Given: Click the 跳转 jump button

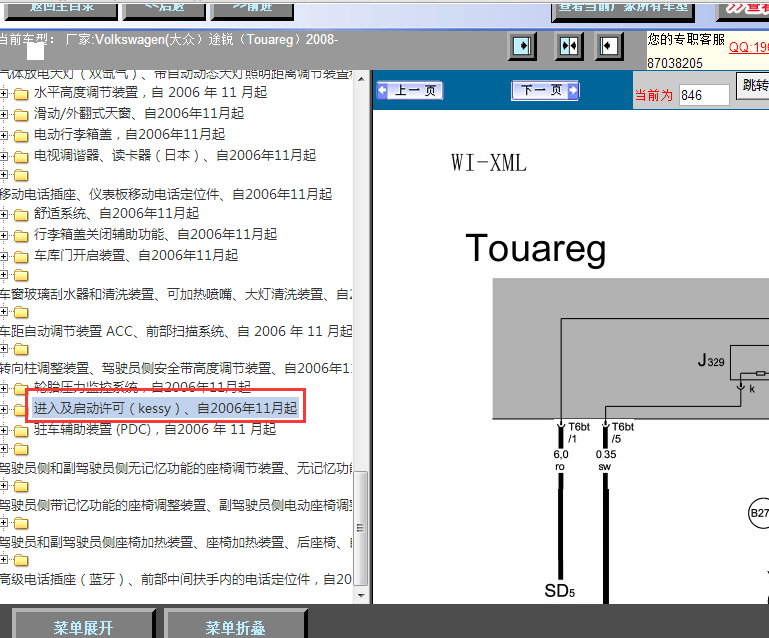Looking at the screenshot, I should tap(753, 85).
